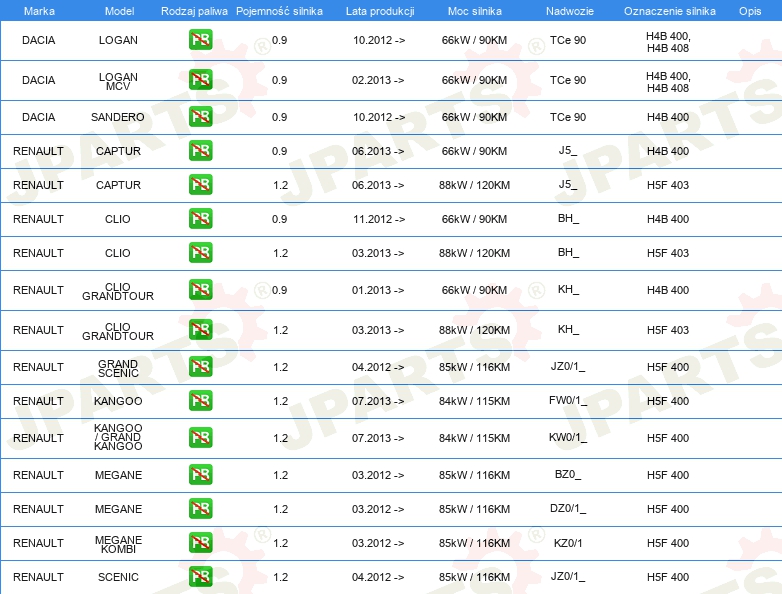Select the KANGOO / GRAND KANGOO model cell
782x594 pixels.
point(118,437)
